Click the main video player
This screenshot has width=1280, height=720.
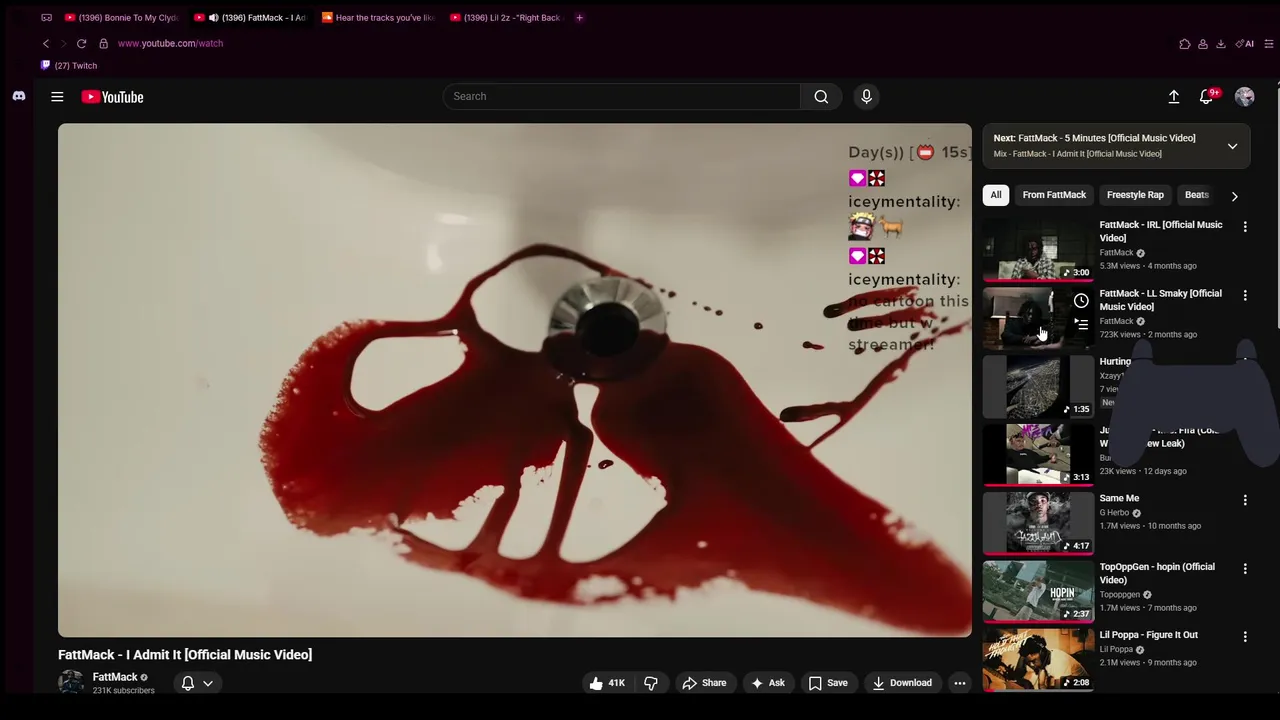(514, 380)
